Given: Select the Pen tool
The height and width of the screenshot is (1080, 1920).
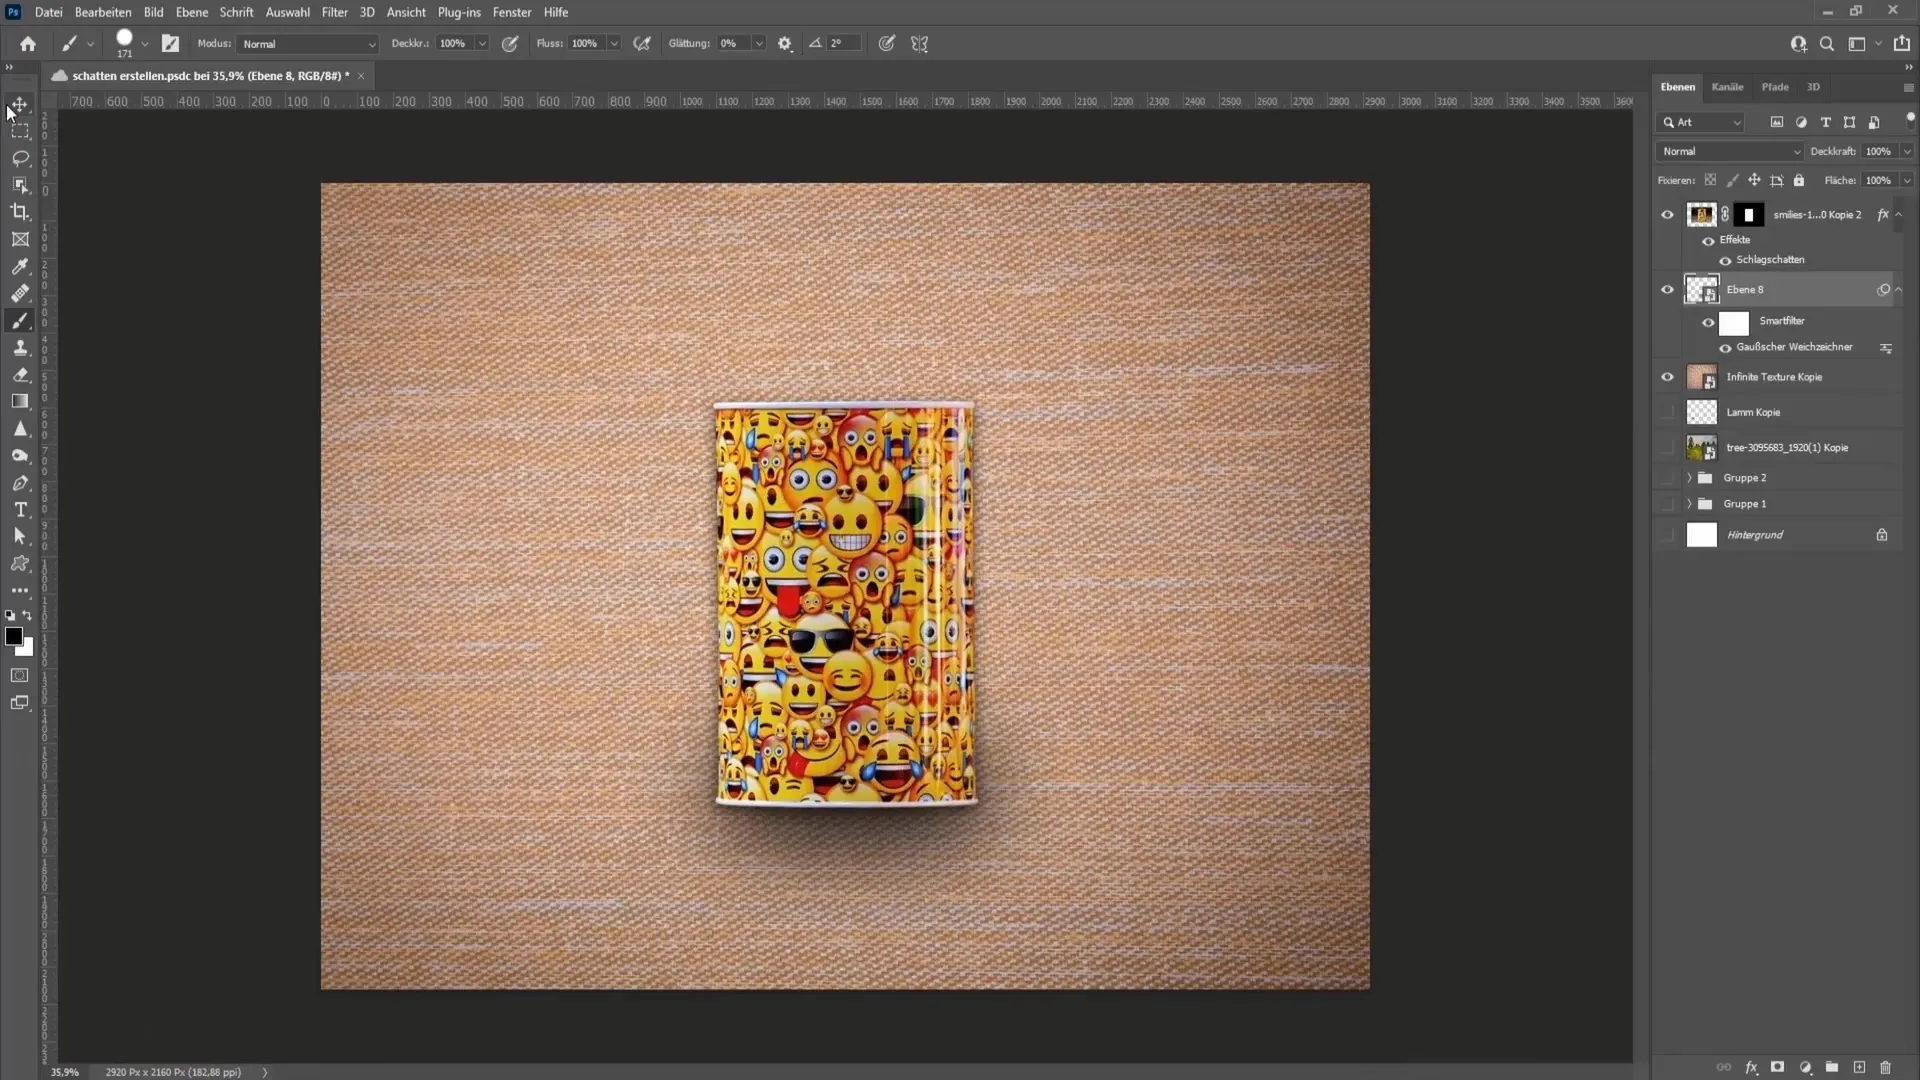Looking at the screenshot, I should 20,482.
